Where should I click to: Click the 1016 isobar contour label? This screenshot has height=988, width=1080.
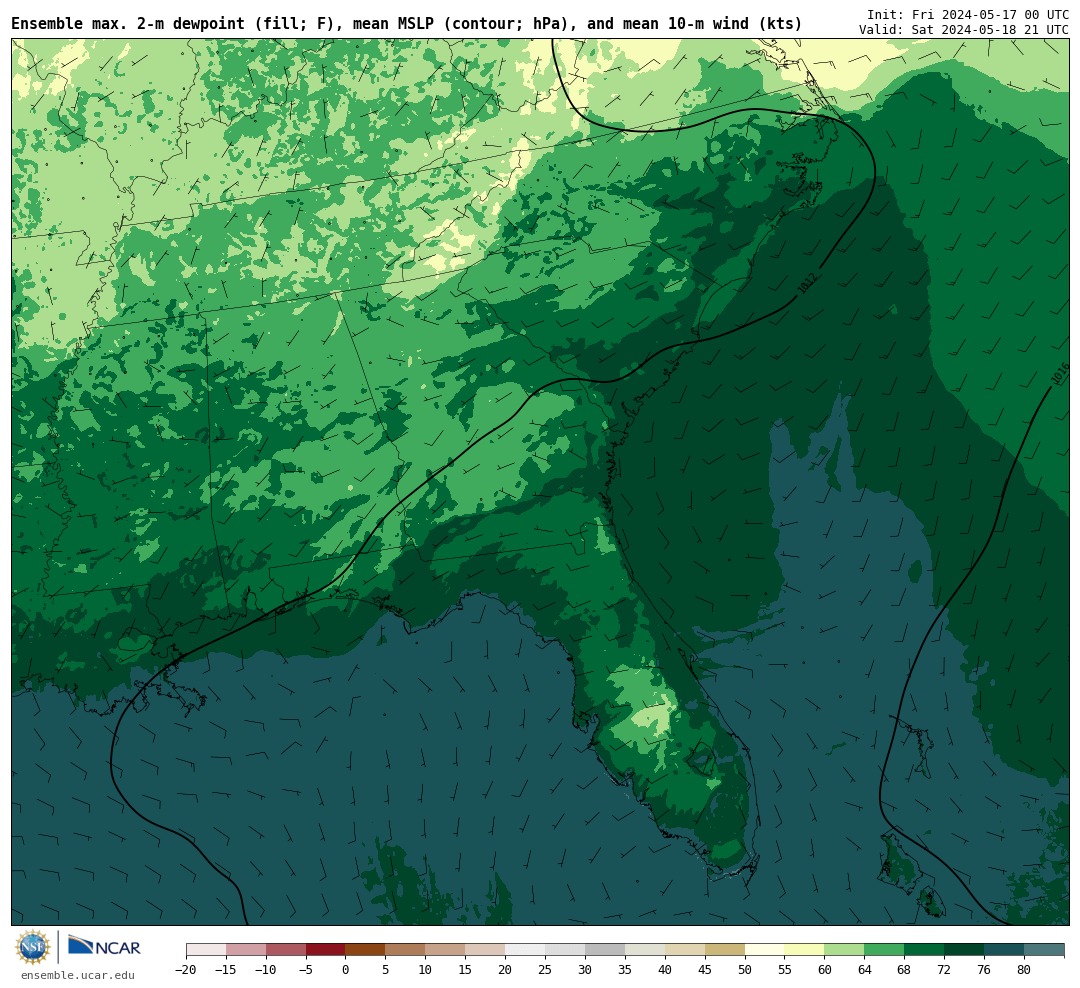pyautogui.click(x=1061, y=373)
